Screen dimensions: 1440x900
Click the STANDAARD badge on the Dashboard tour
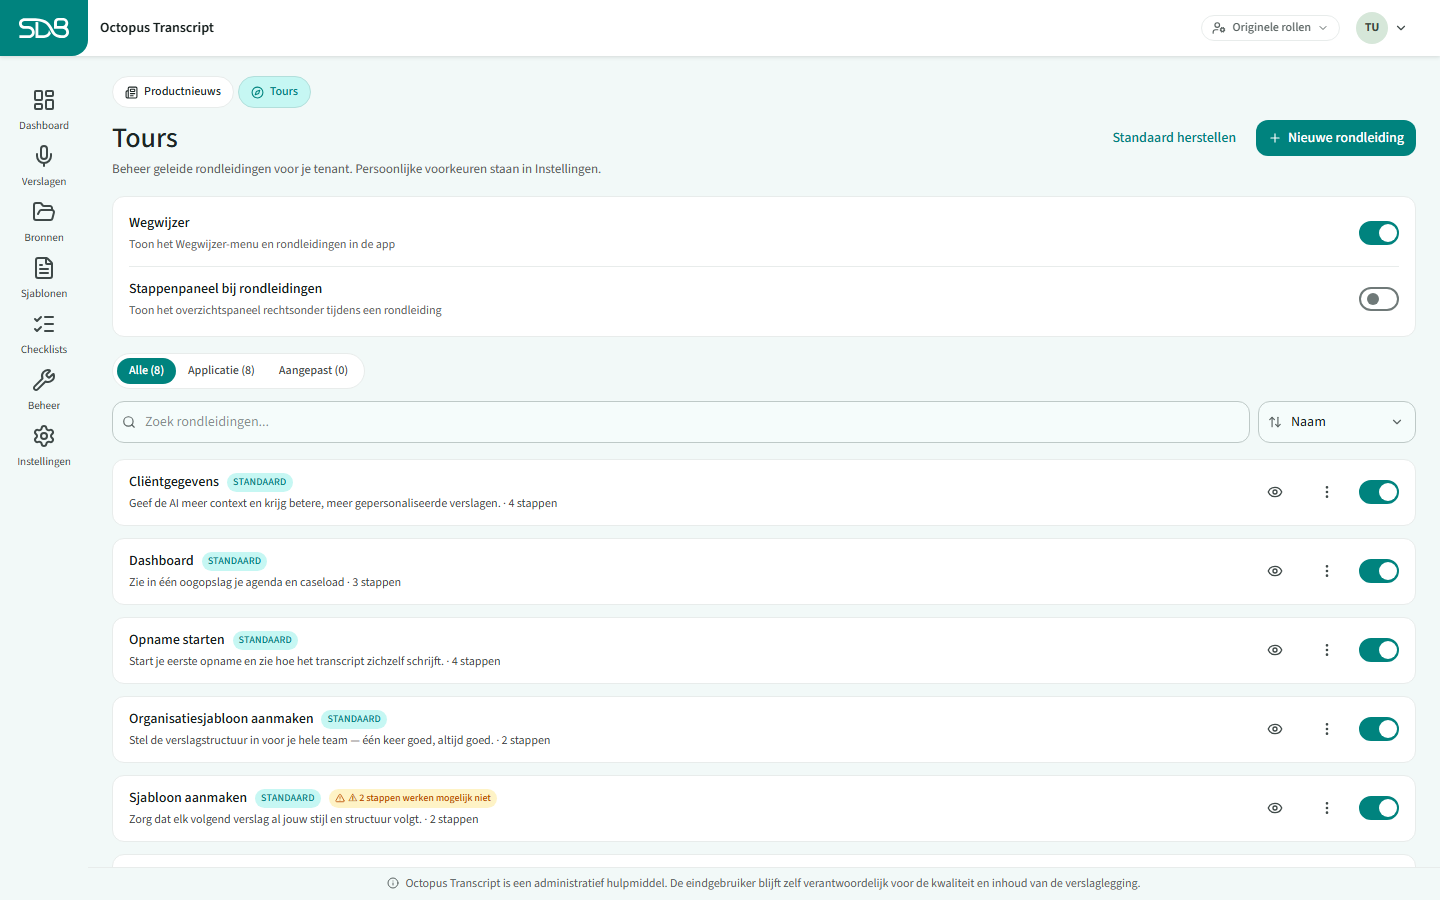click(x=234, y=561)
